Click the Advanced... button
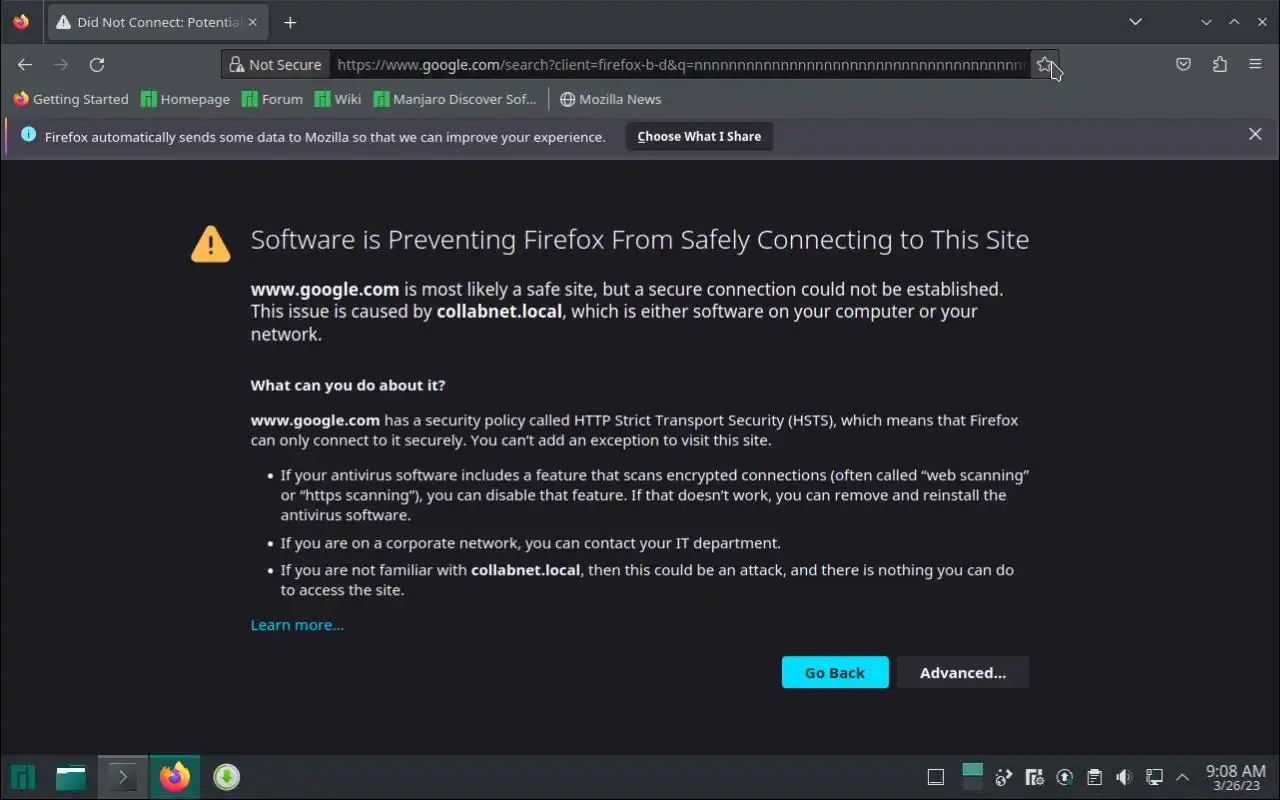 pos(963,672)
